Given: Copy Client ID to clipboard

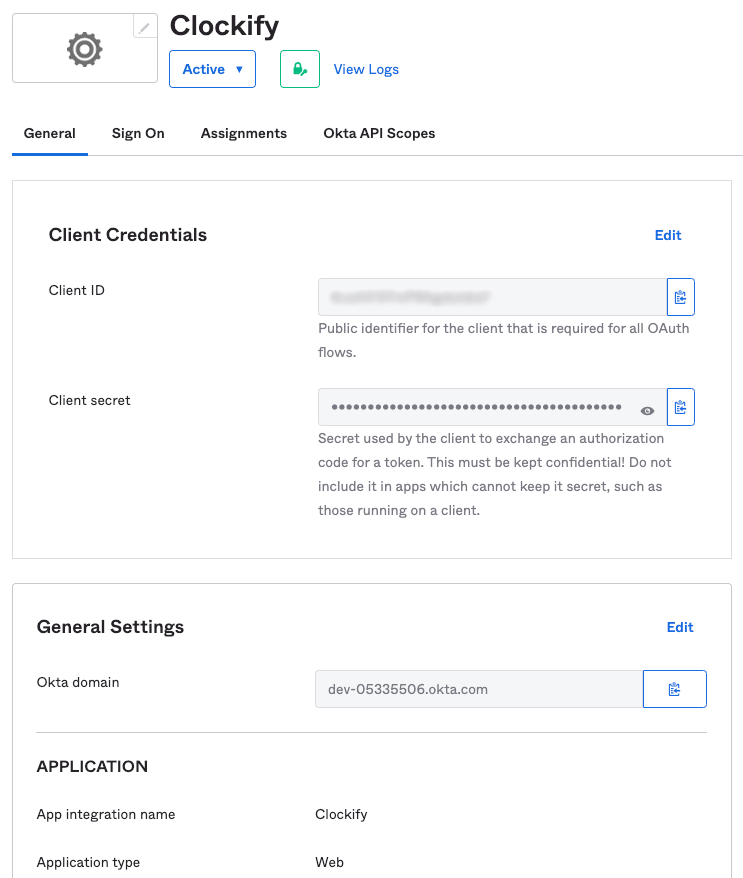Looking at the screenshot, I should [x=680, y=297].
